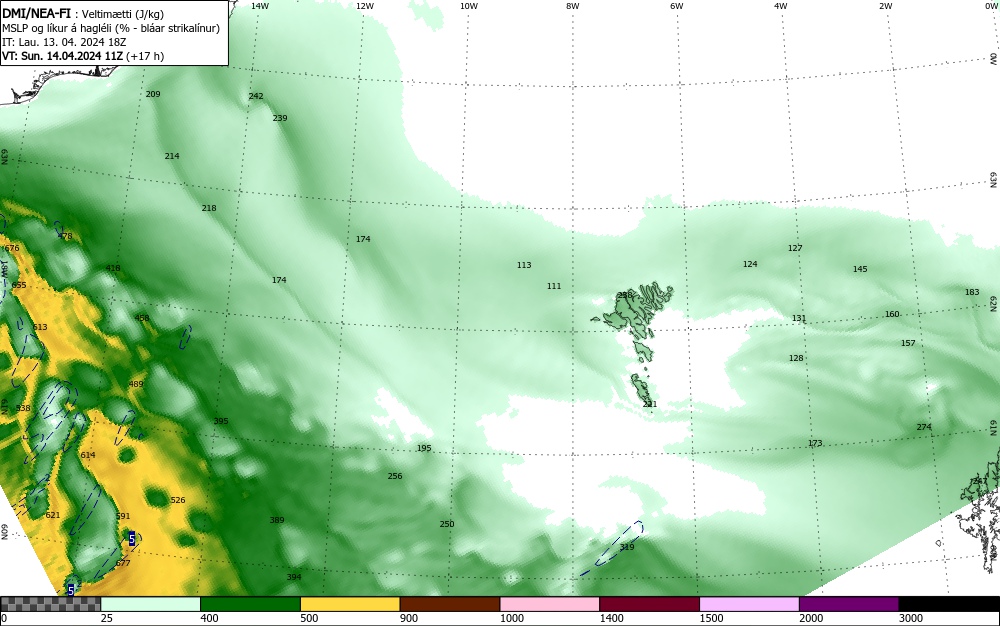The width and height of the screenshot is (1000, 626).
Task: Pick the light purple 1500–2000 legend swatch
Action: 749,604
